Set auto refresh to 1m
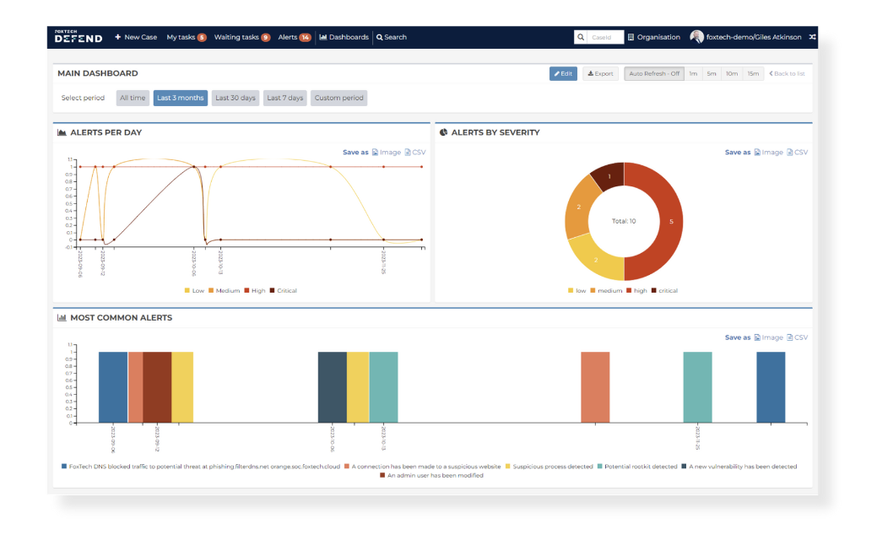The height and width of the screenshot is (539, 877). pos(693,73)
